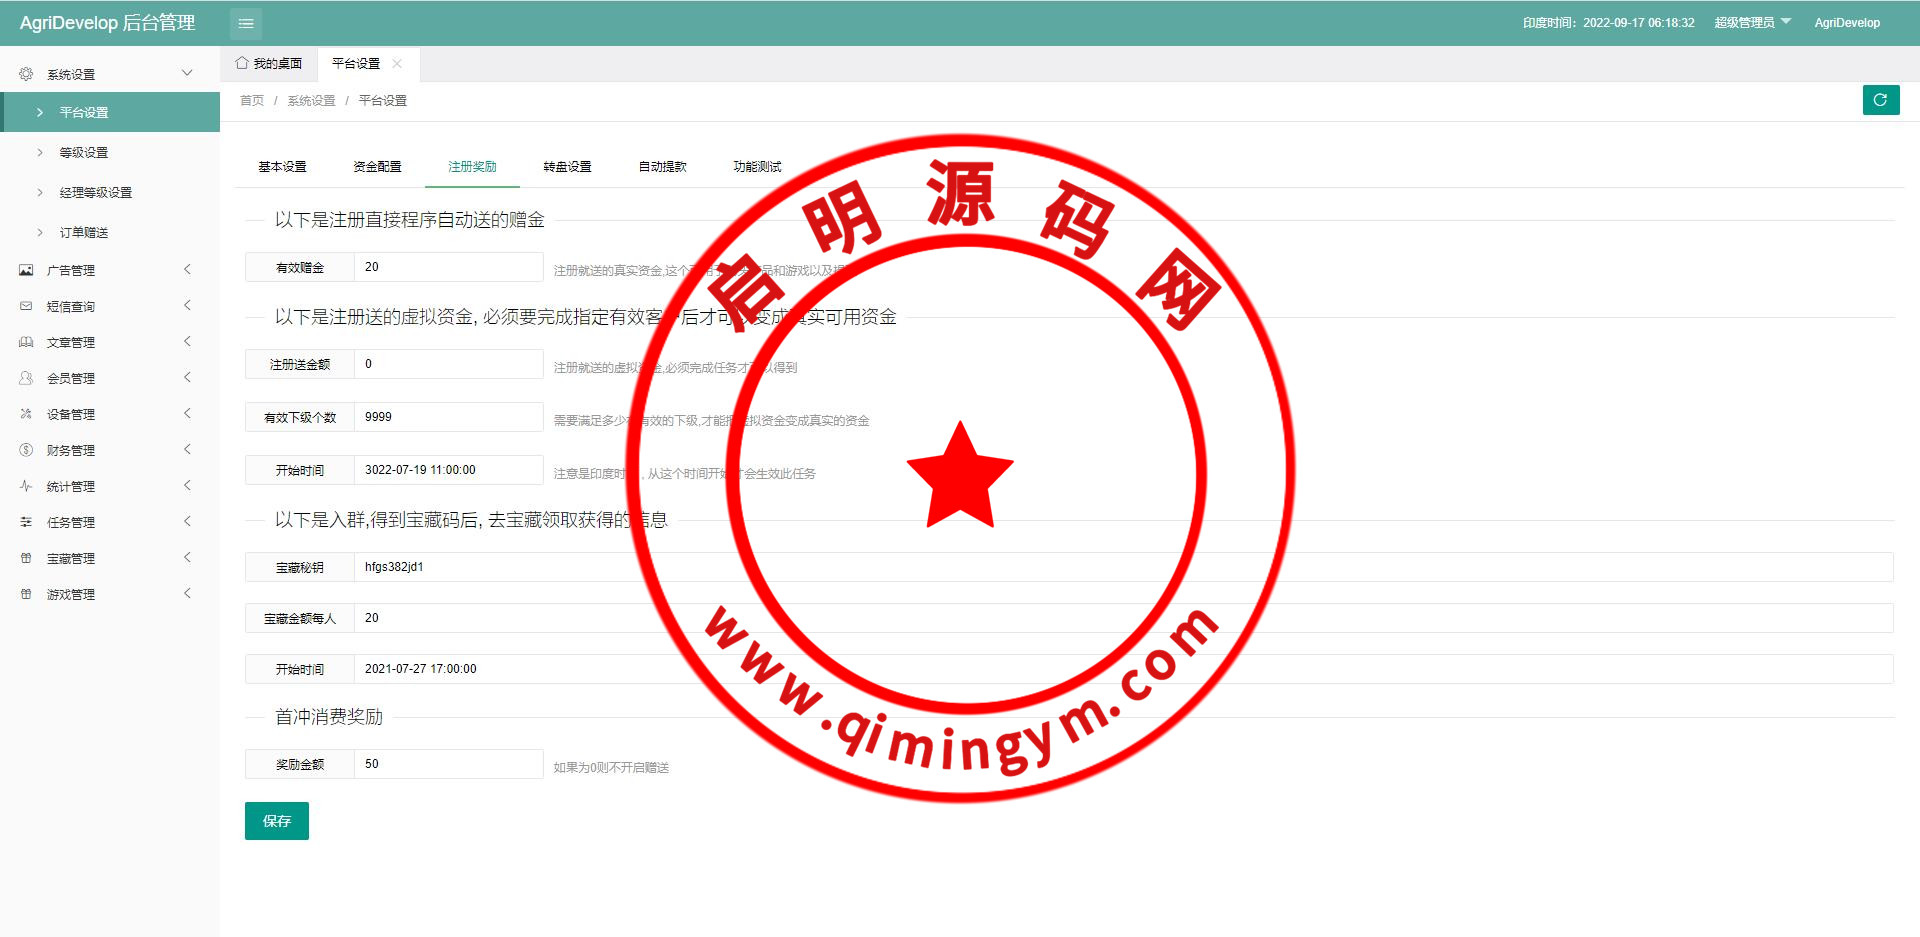Viewport: 1920px width, 937px height.
Task: Open the 超级管理员 user dropdown
Action: [x=1752, y=22]
